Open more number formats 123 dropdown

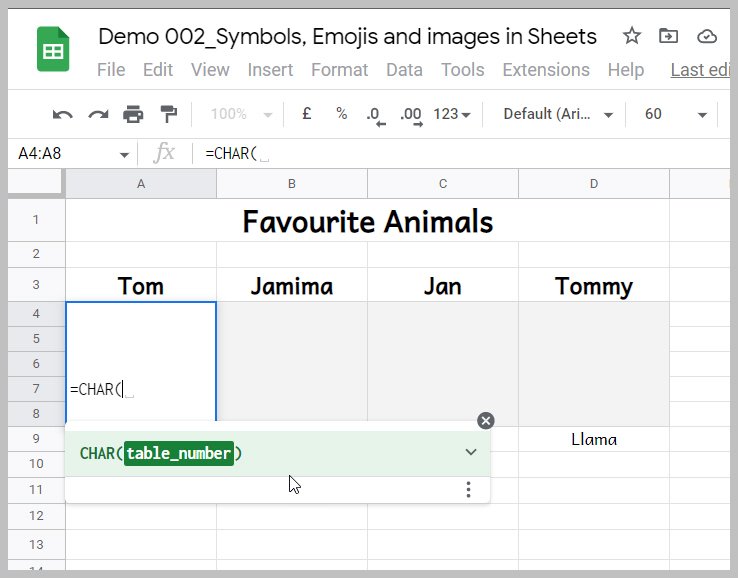(x=452, y=114)
